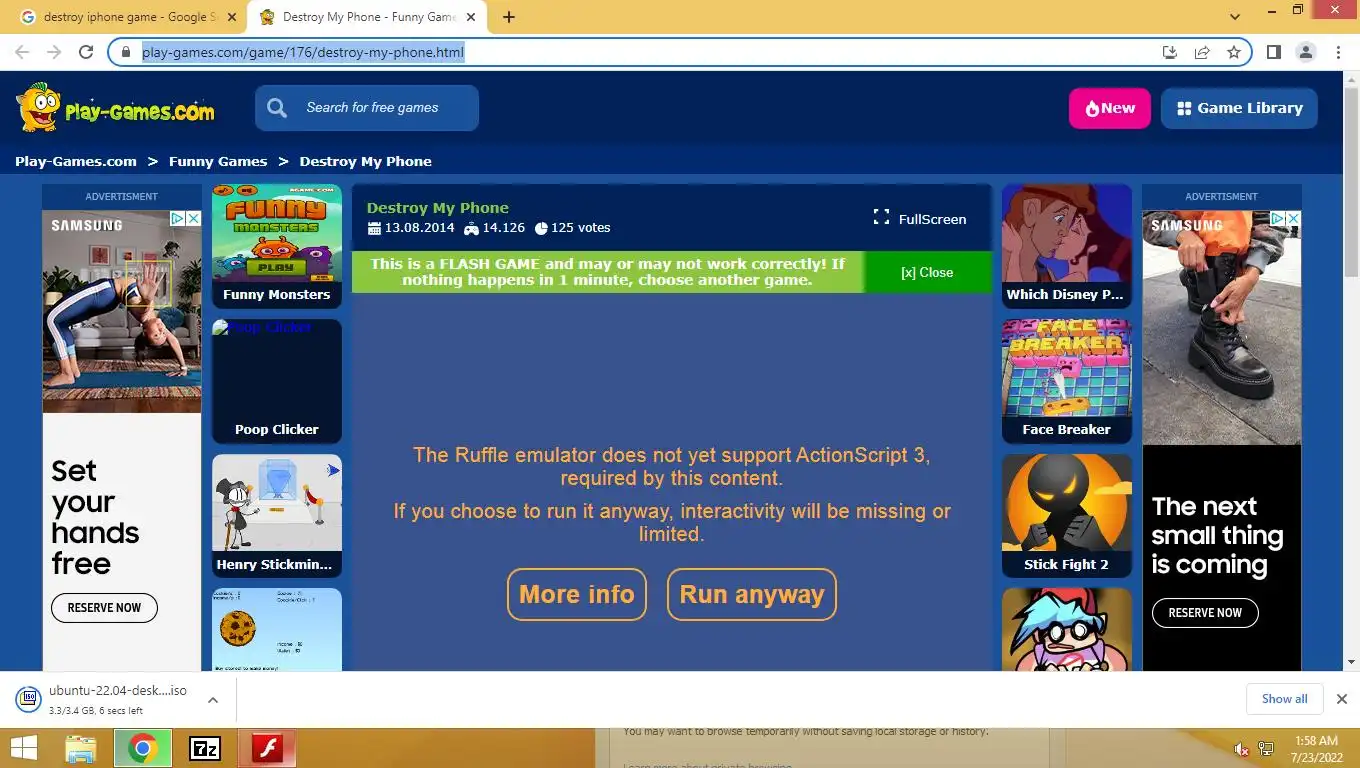Bookmark this page with the star icon
Image resolution: width=1360 pixels, height=768 pixels.
pyautogui.click(x=1234, y=52)
